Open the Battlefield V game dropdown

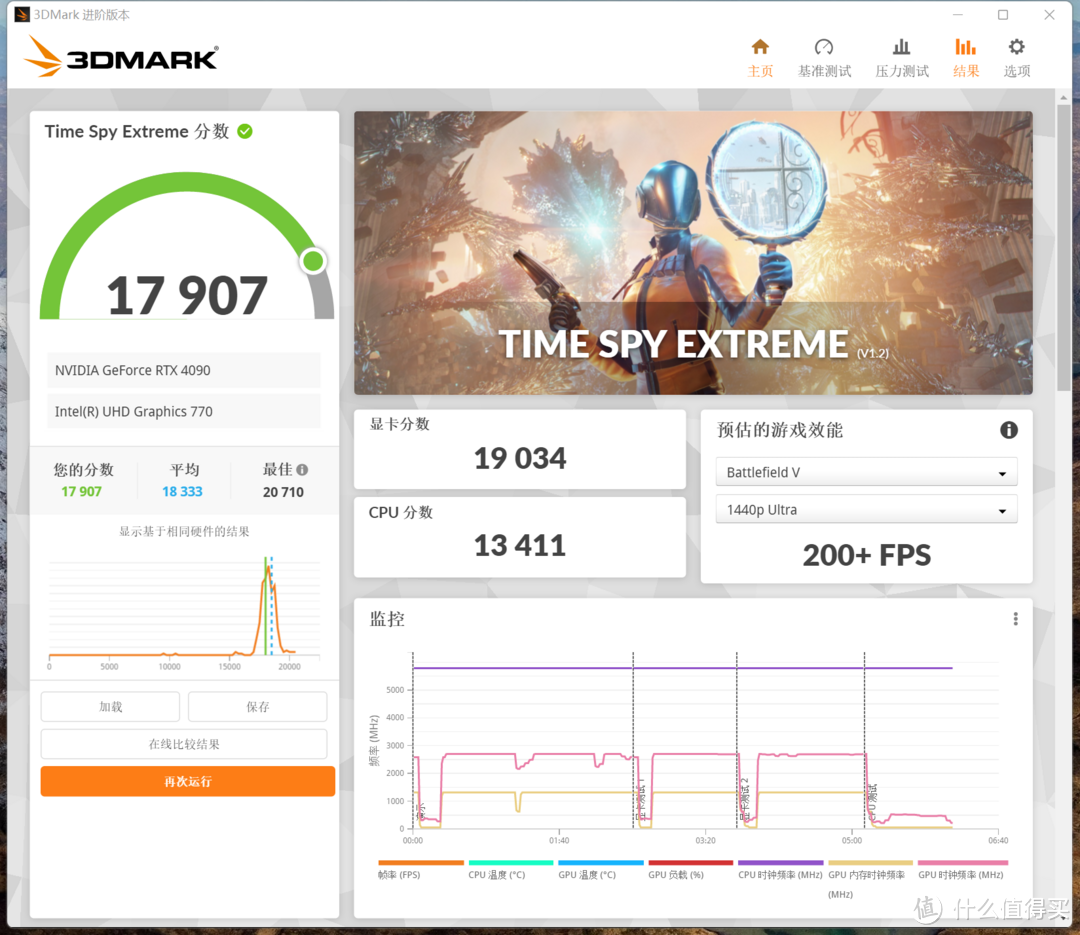click(x=866, y=472)
